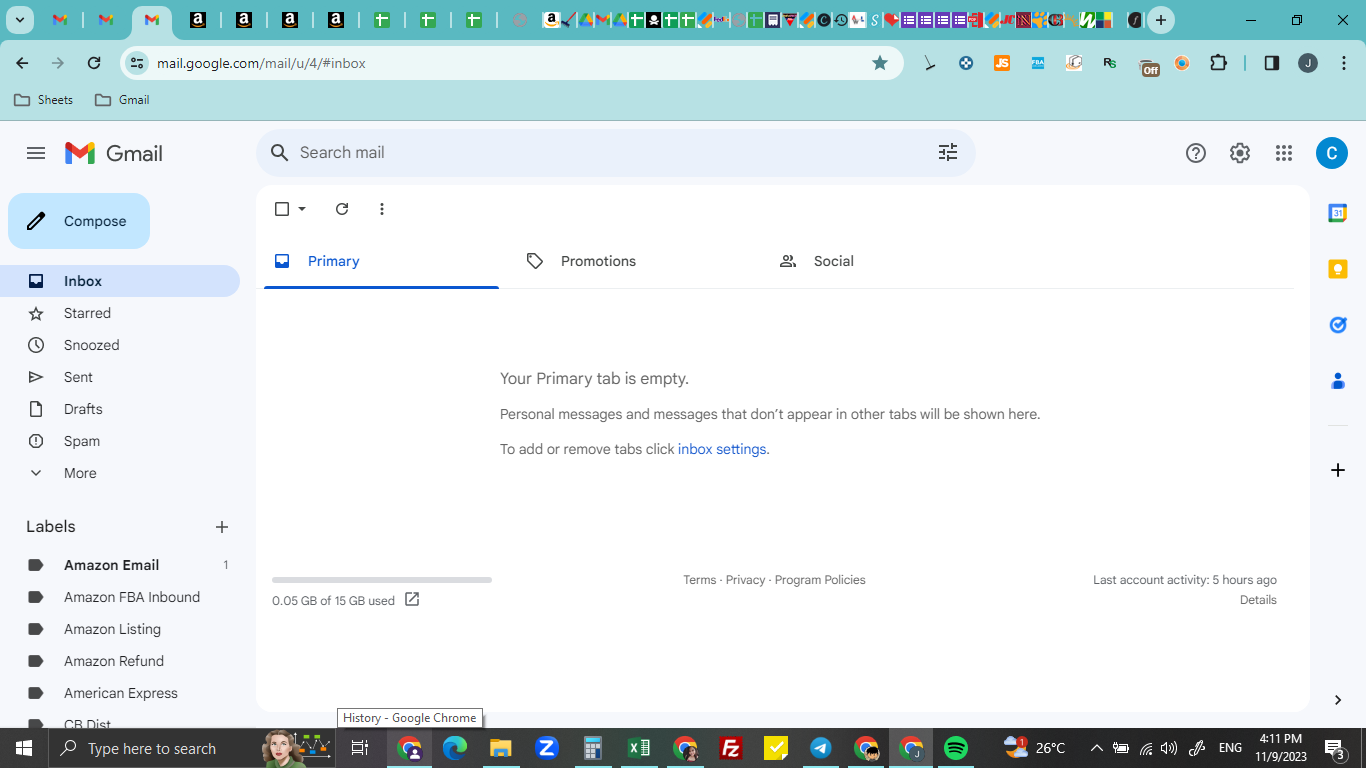Open the Chrome Extensions puzzle icon
This screenshot has width=1366, height=768.
(1218, 63)
